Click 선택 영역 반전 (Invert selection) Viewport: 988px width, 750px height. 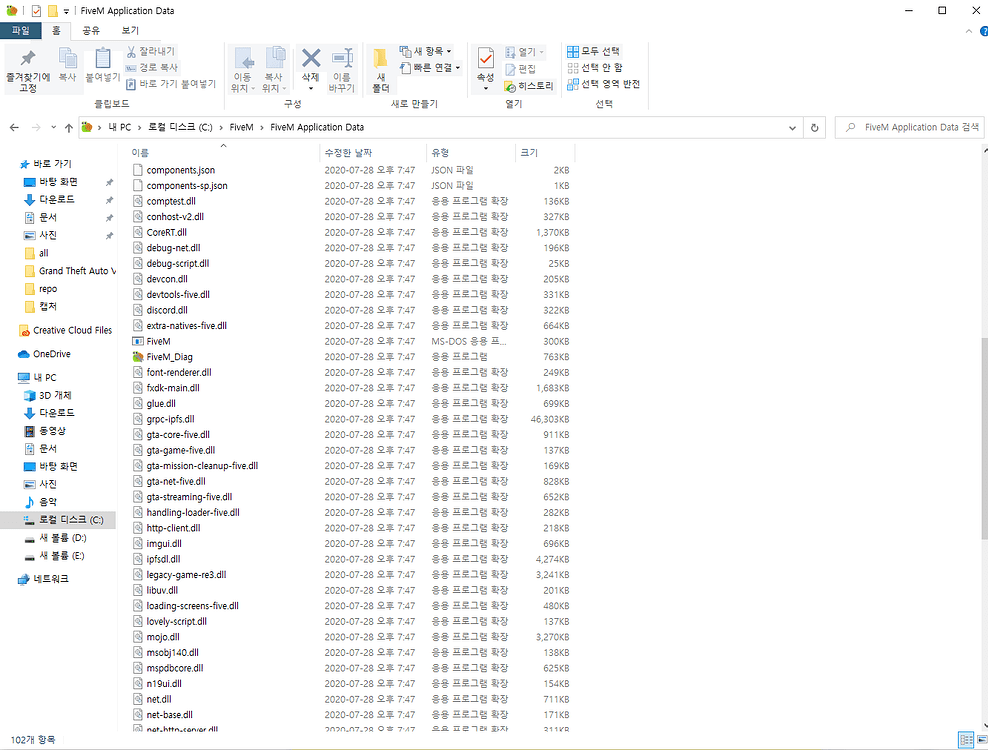[604, 84]
